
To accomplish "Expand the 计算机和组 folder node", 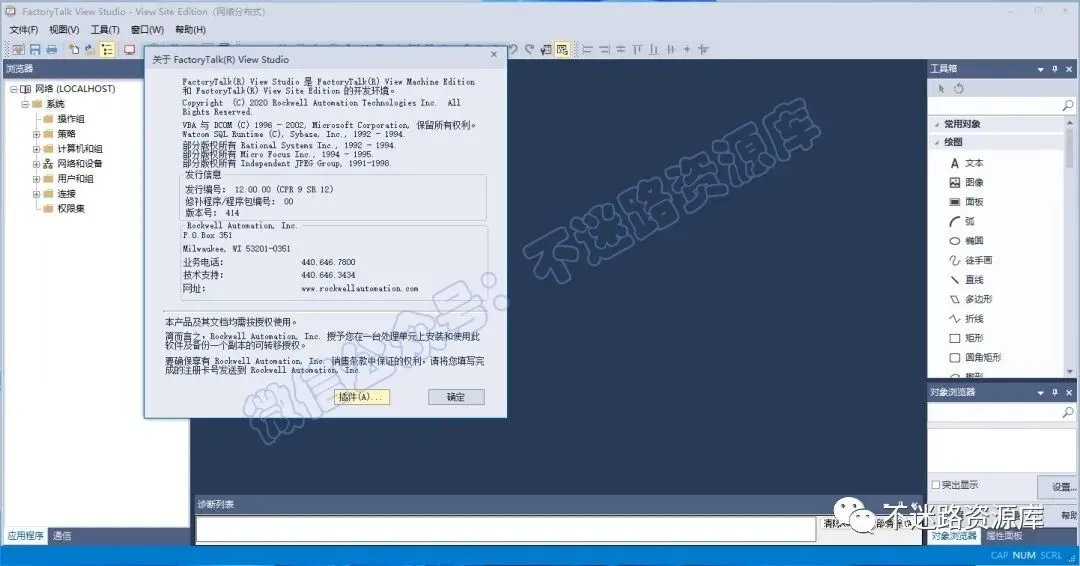I will 36,149.
